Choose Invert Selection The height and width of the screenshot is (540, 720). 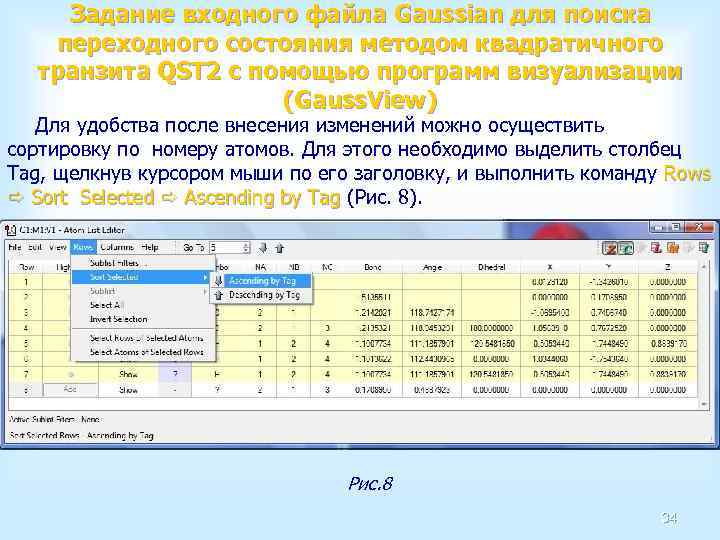141,319
